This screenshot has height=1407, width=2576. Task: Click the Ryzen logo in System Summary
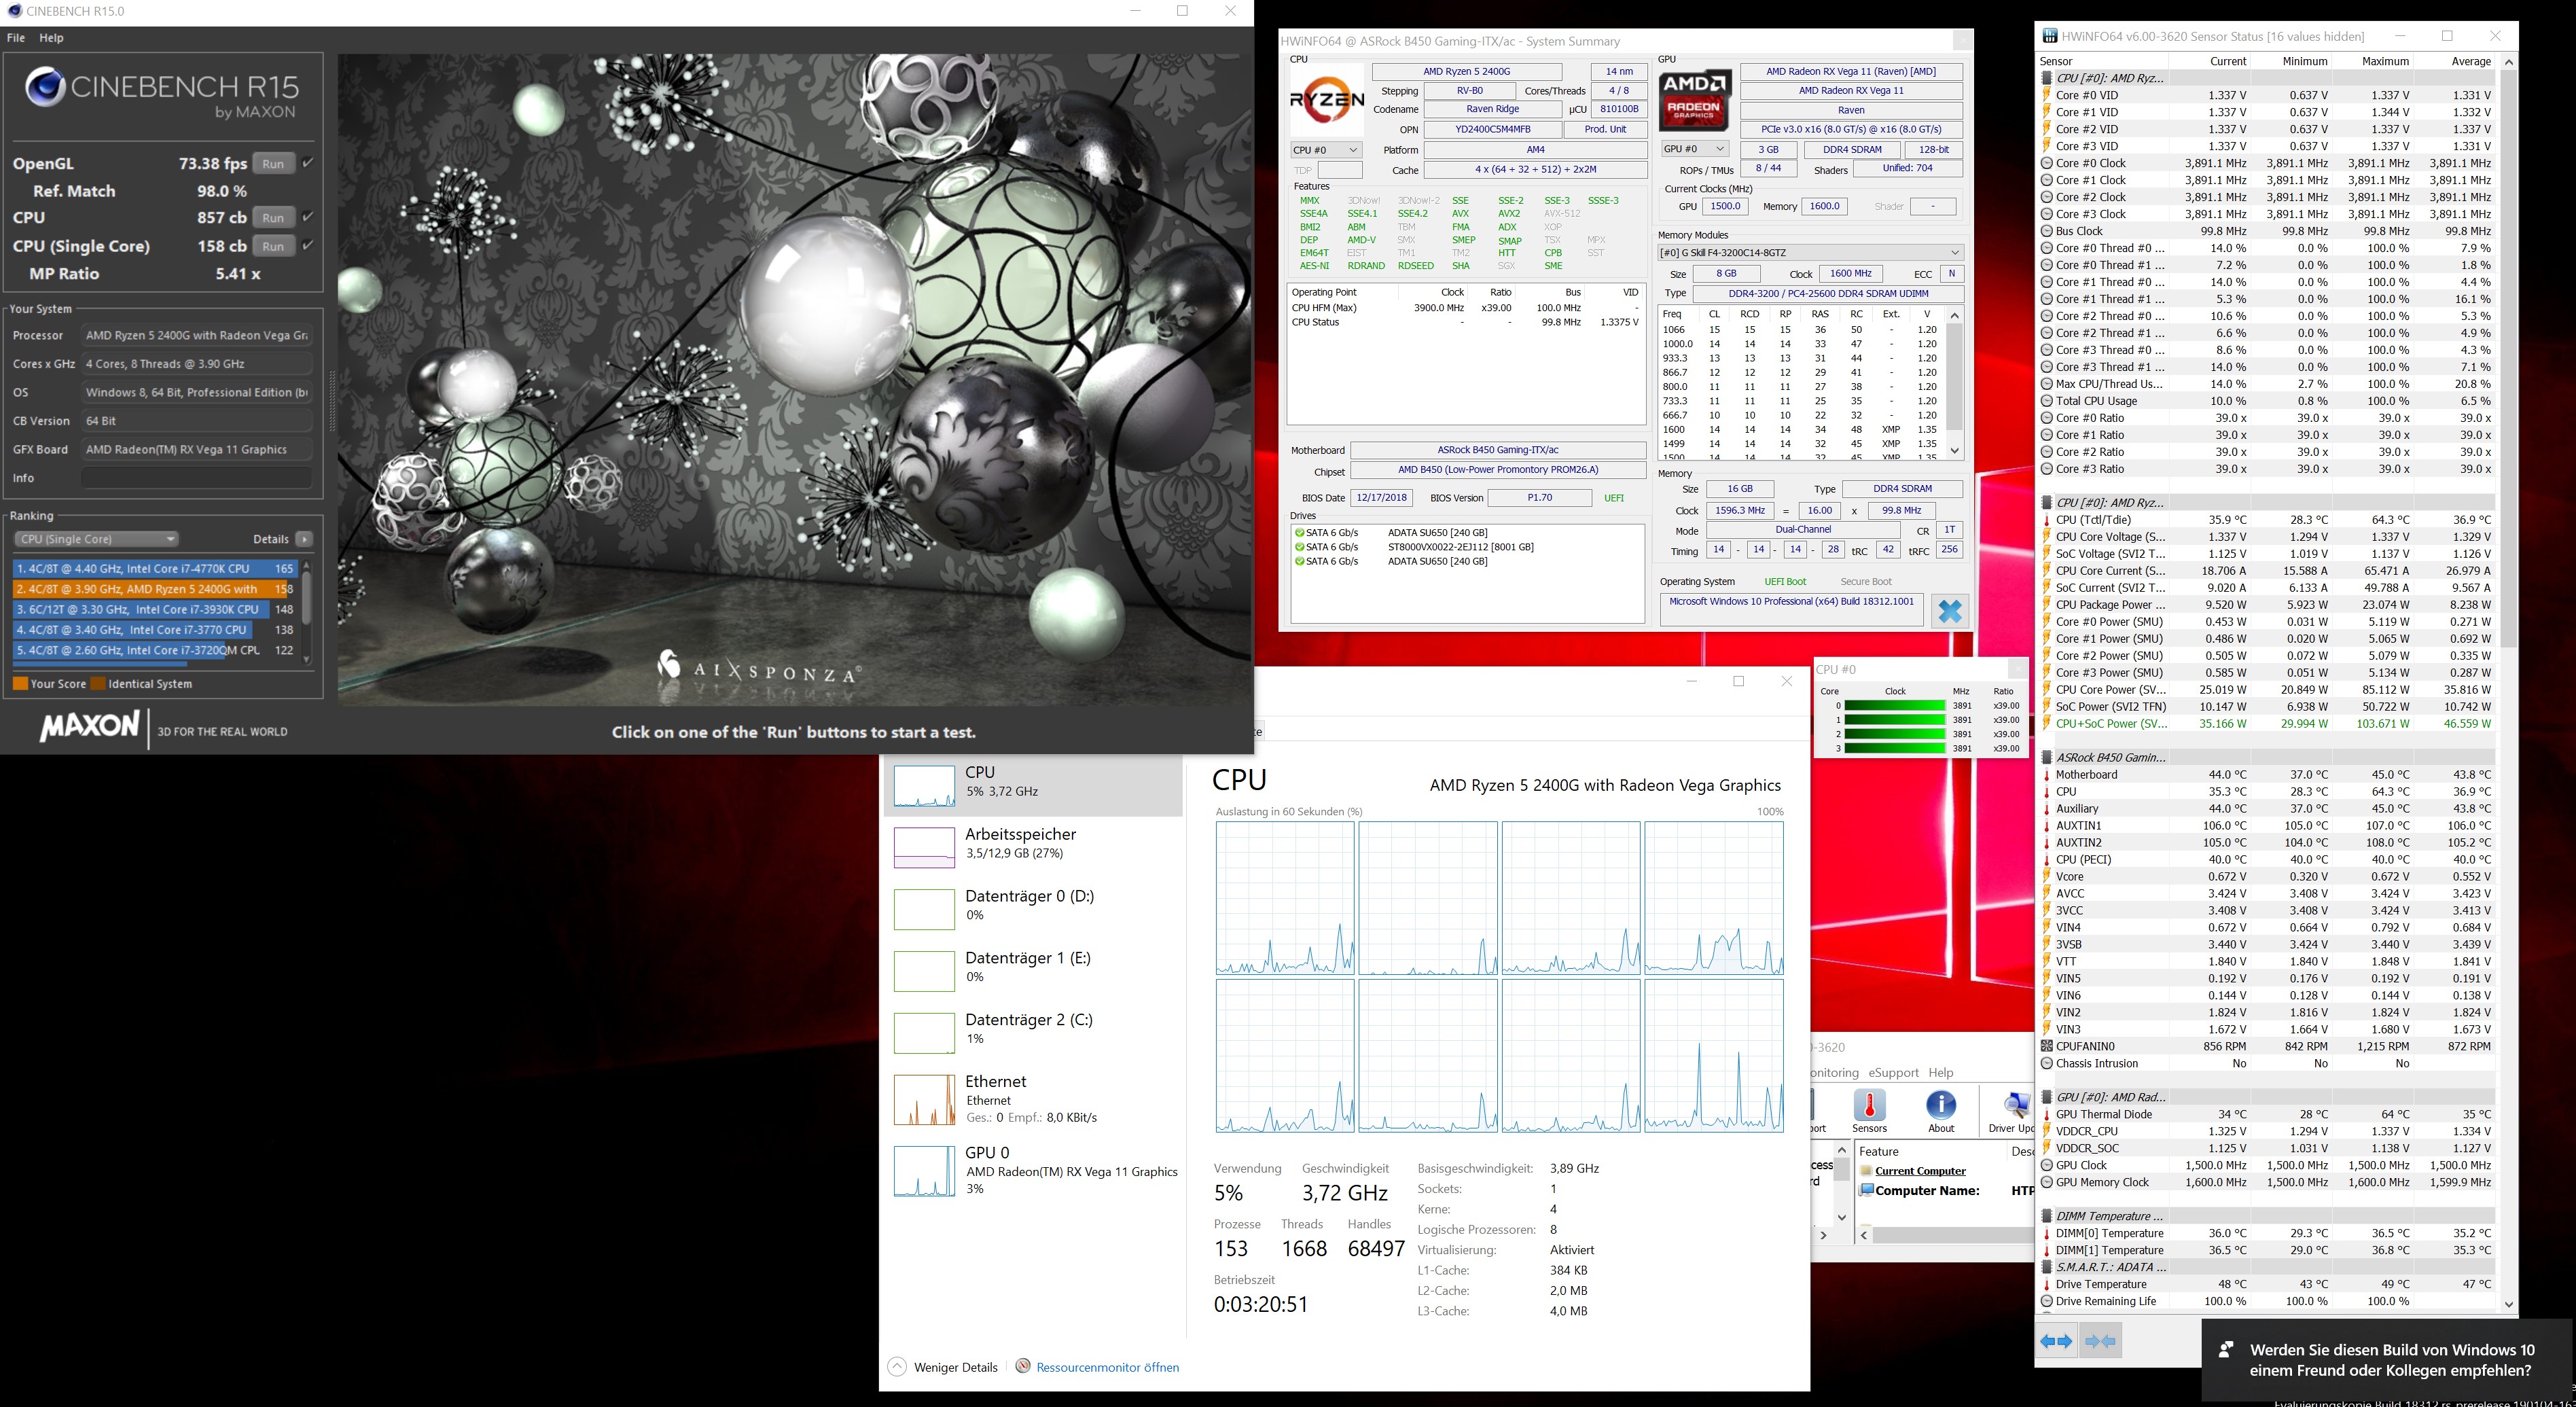(1327, 100)
